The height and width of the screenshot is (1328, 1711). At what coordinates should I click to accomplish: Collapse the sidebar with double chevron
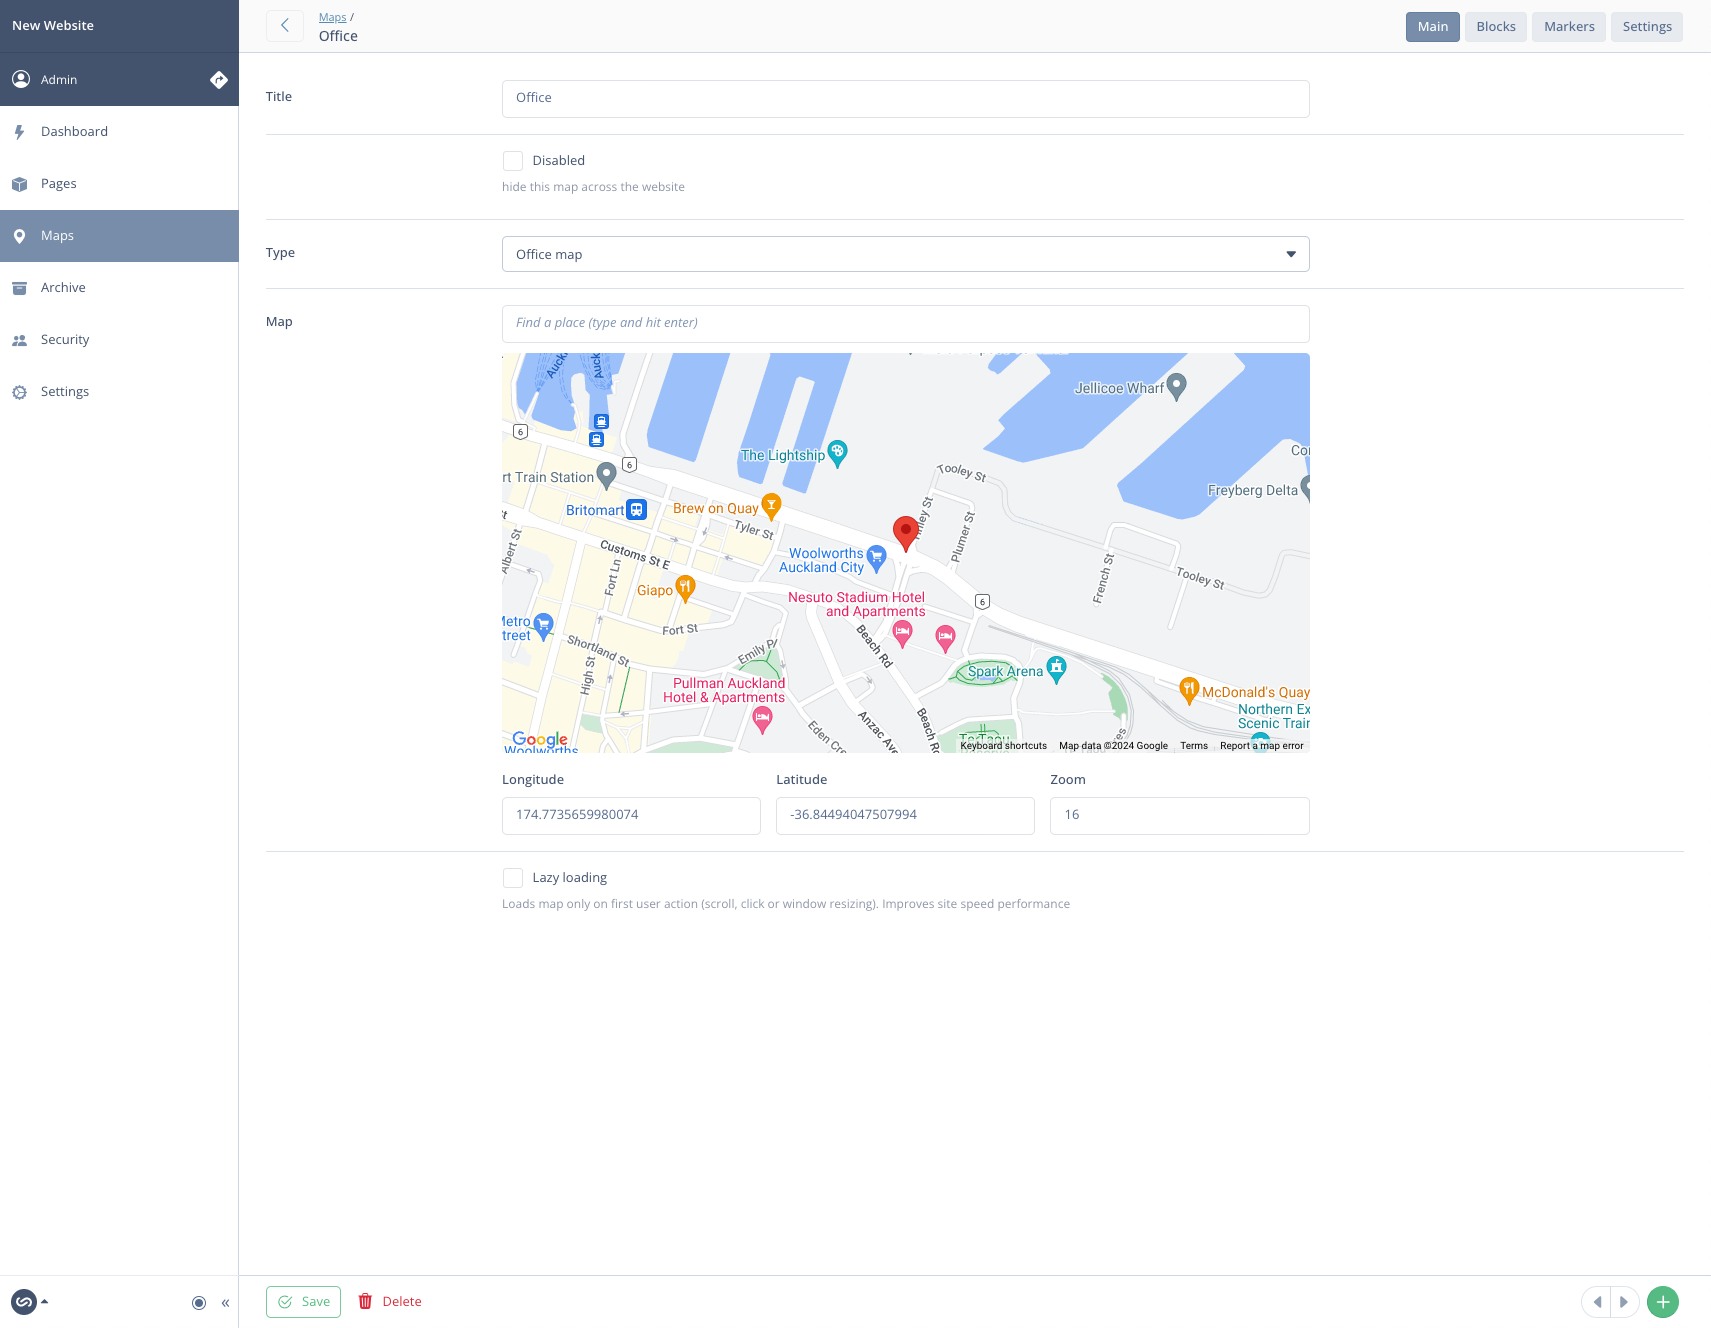tap(226, 1303)
